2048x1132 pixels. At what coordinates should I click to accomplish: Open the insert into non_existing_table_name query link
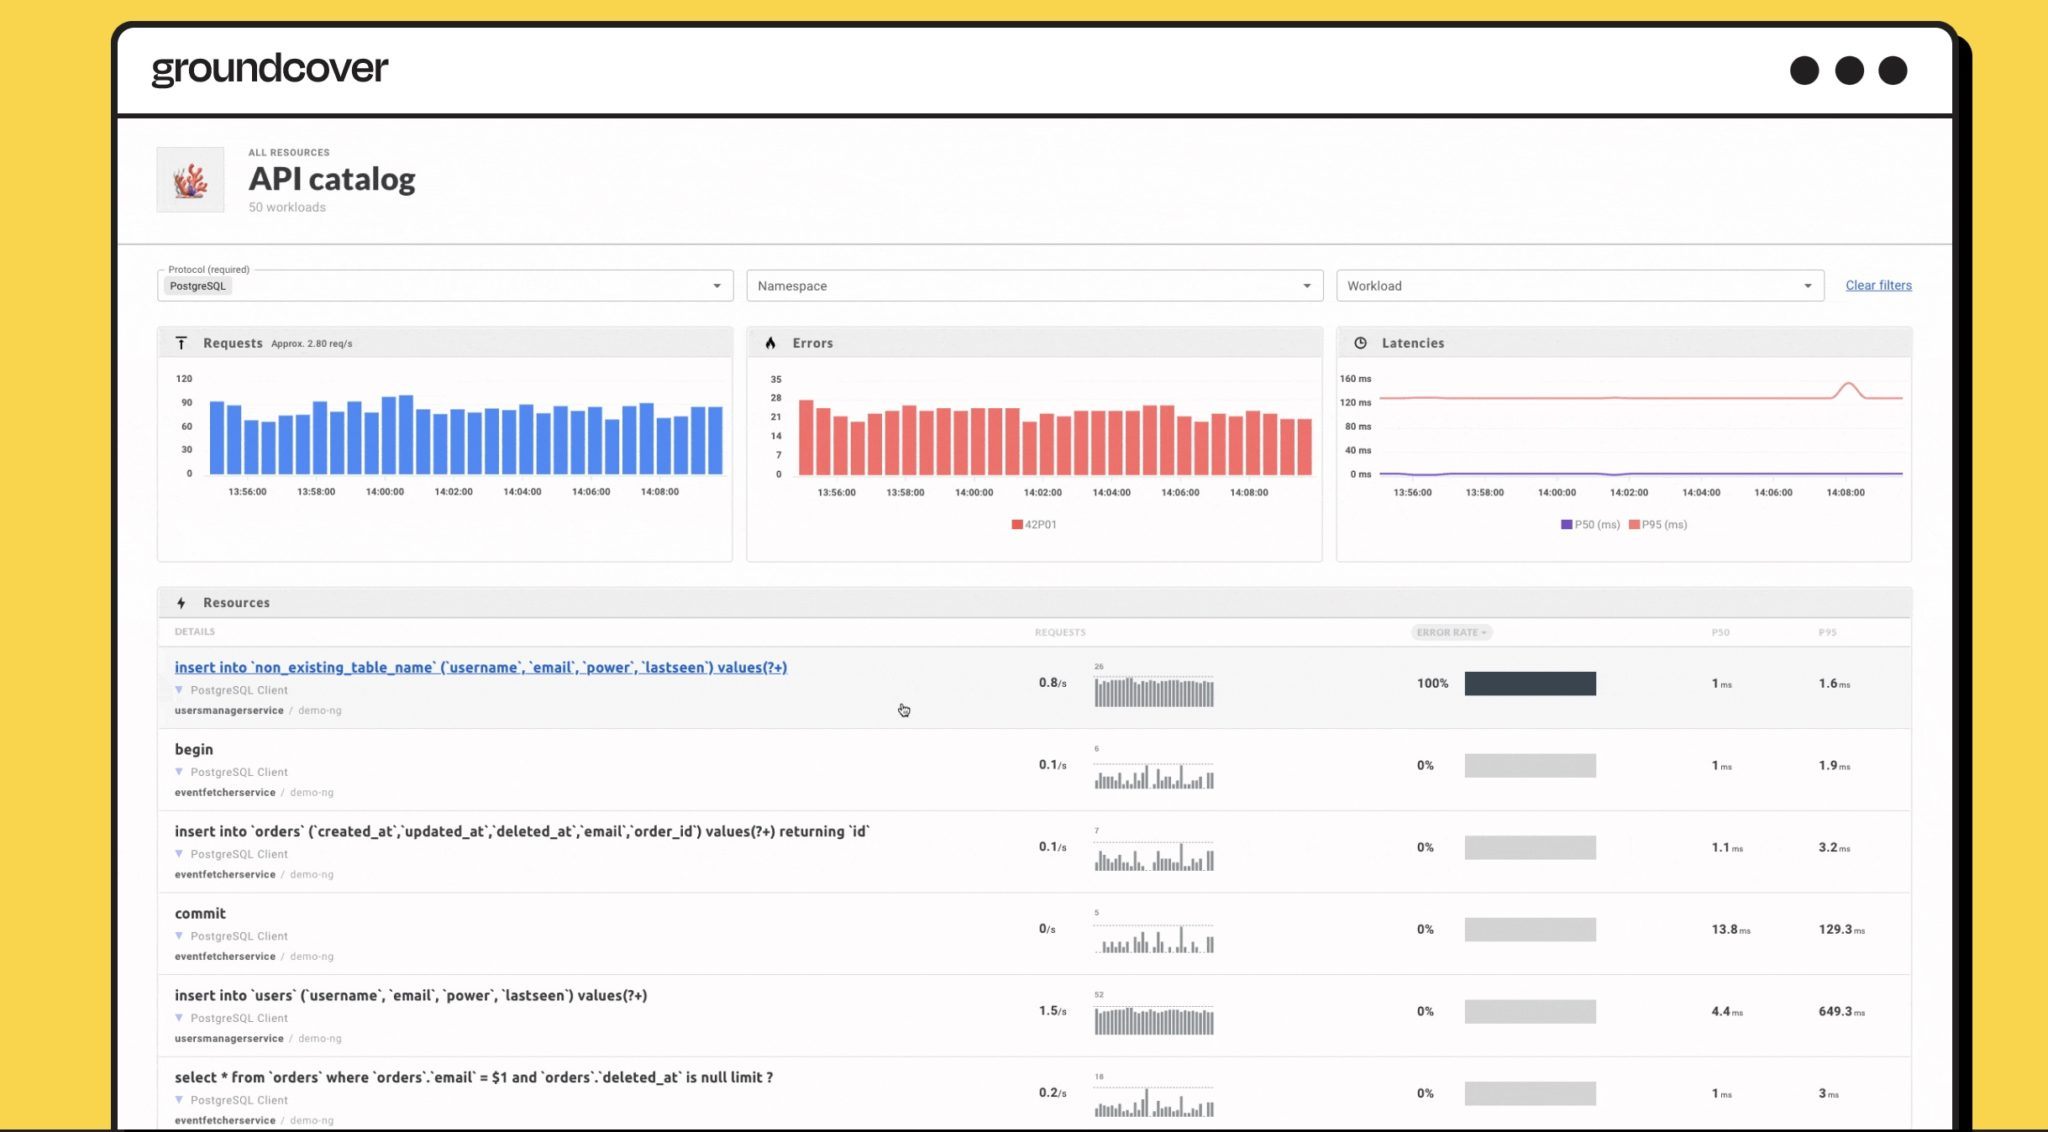coord(481,667)
